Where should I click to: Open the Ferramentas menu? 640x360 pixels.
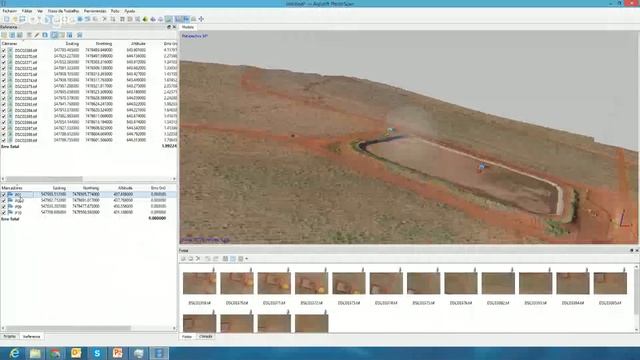(x=95, y=11)
